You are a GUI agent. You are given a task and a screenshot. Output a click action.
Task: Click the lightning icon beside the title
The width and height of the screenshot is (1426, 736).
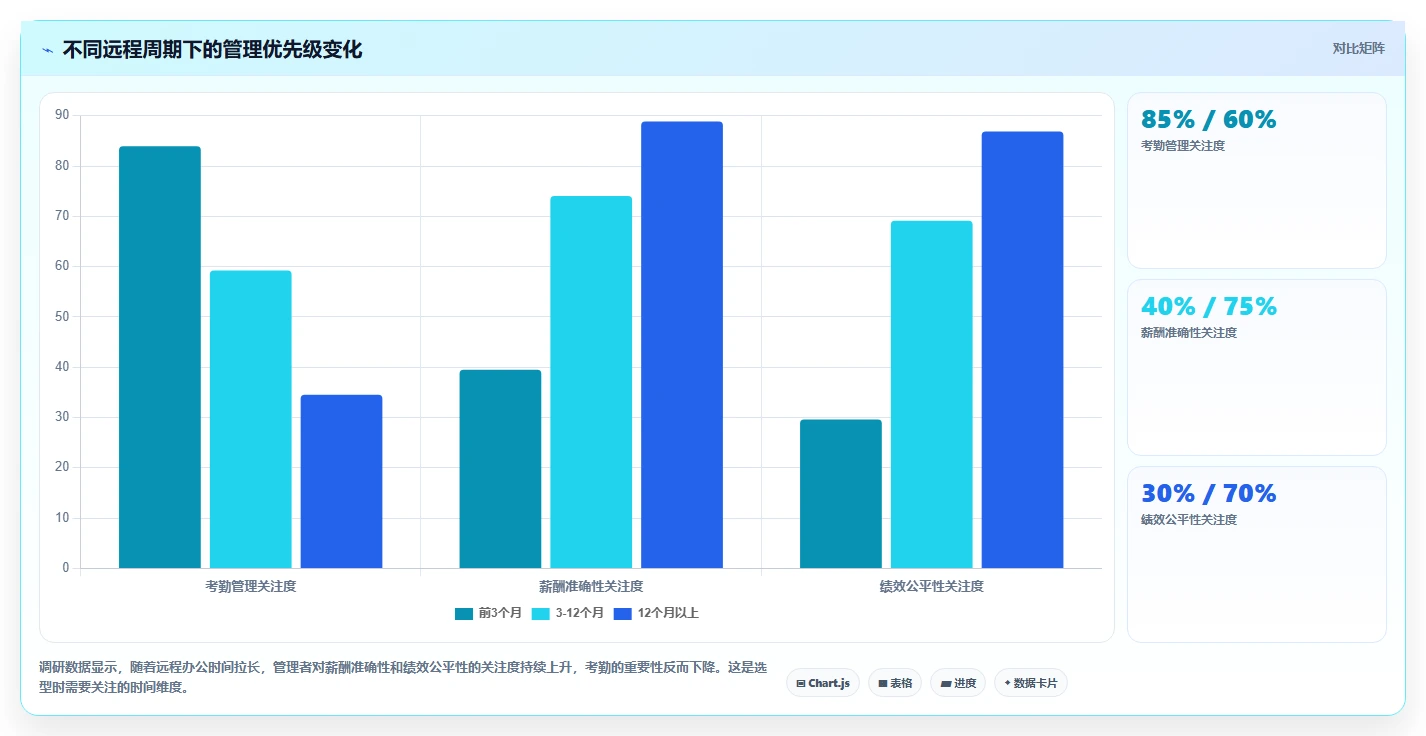[x=48, y=50]
